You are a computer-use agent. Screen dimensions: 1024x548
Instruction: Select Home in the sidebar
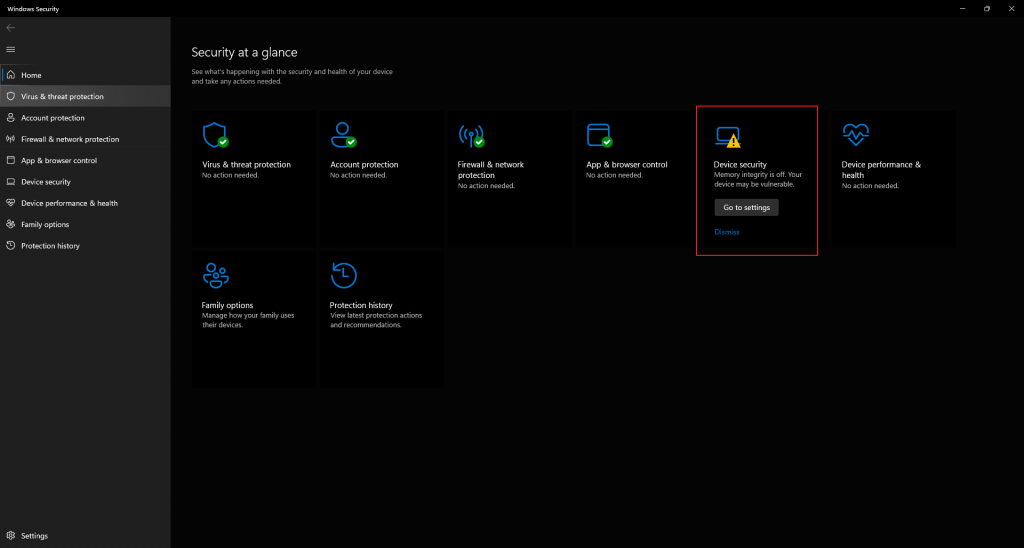click(86, 75)
